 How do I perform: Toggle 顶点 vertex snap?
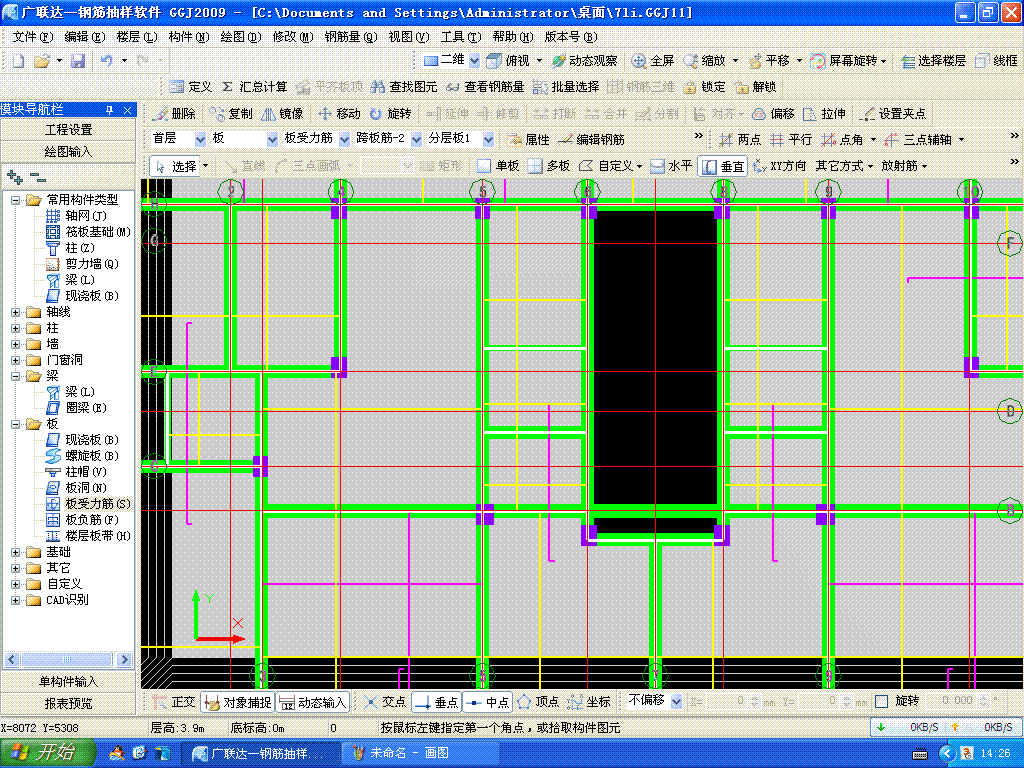pyautogui.click(x=538, y=702)
